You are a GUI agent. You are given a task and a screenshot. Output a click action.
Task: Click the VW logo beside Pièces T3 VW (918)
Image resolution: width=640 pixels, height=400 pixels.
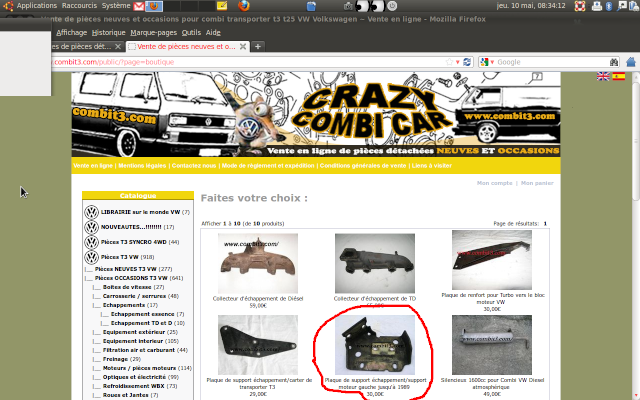click(x=91, y=257)
